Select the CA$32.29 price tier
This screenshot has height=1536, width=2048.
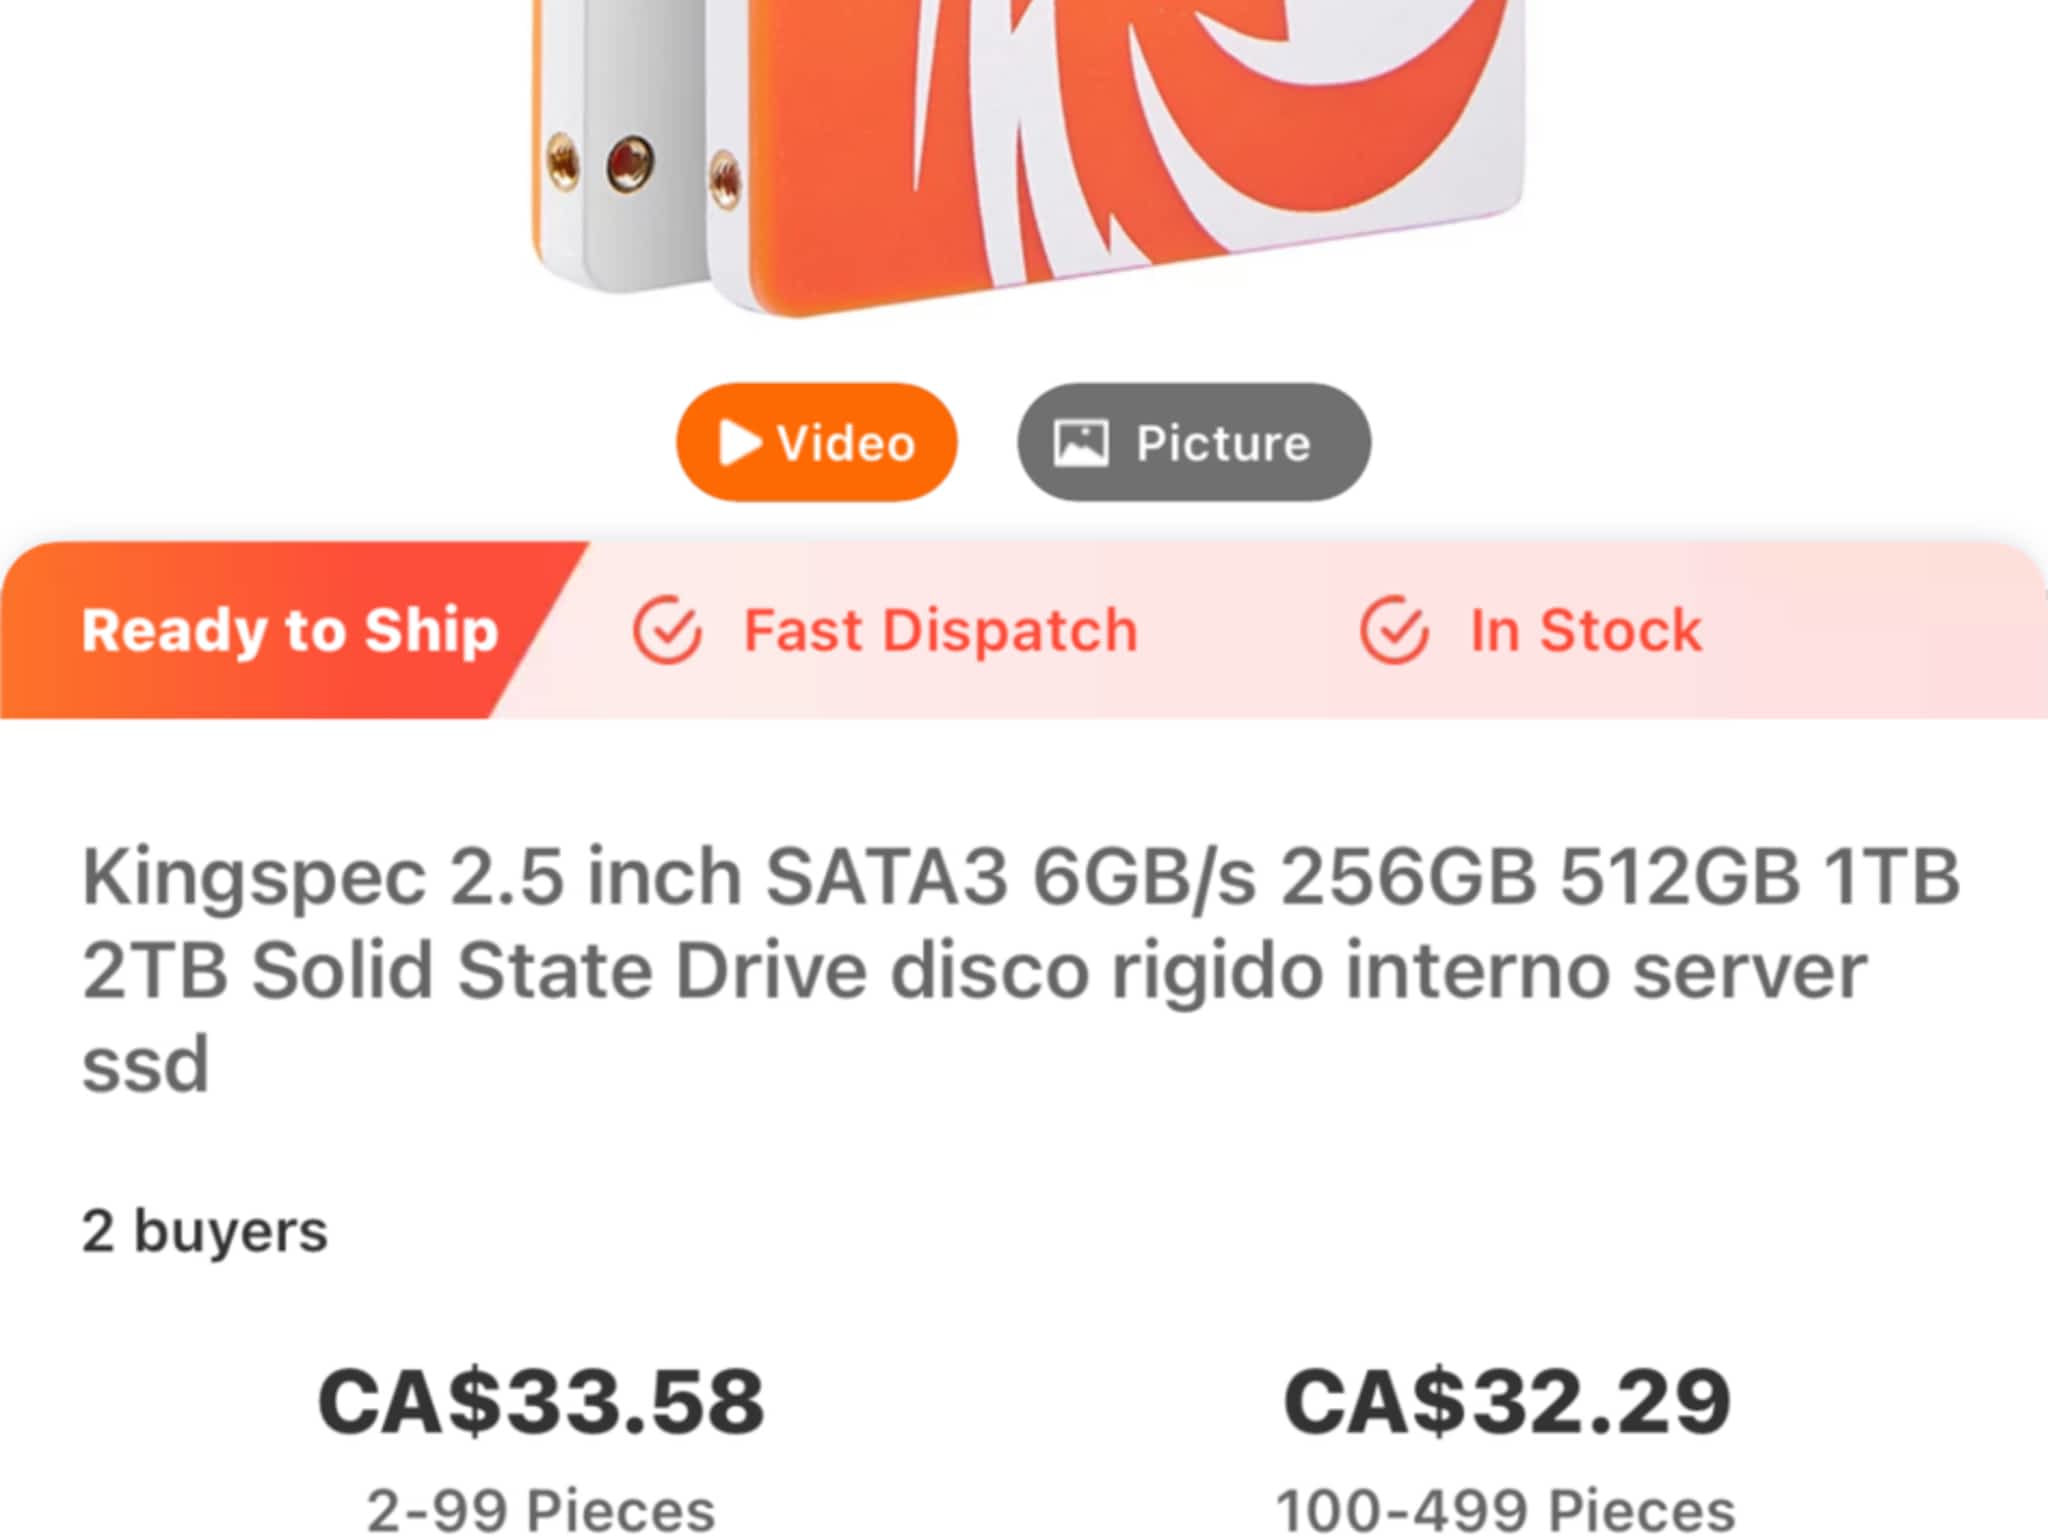[1506, 1402]
